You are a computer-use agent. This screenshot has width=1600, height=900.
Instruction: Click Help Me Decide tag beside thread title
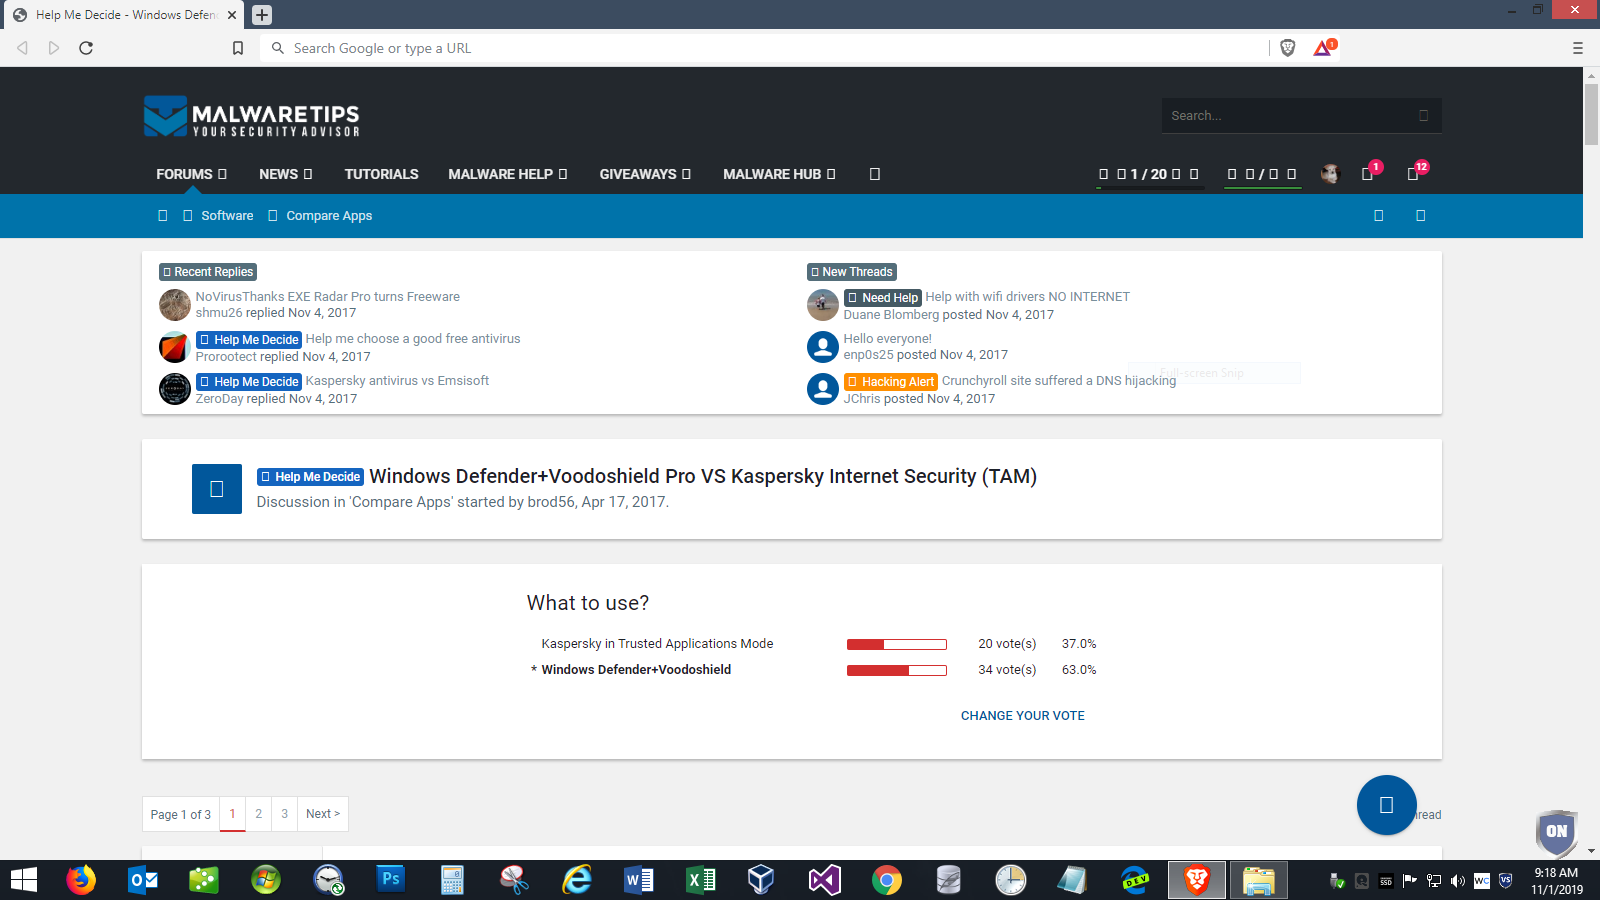pos(310,477)
